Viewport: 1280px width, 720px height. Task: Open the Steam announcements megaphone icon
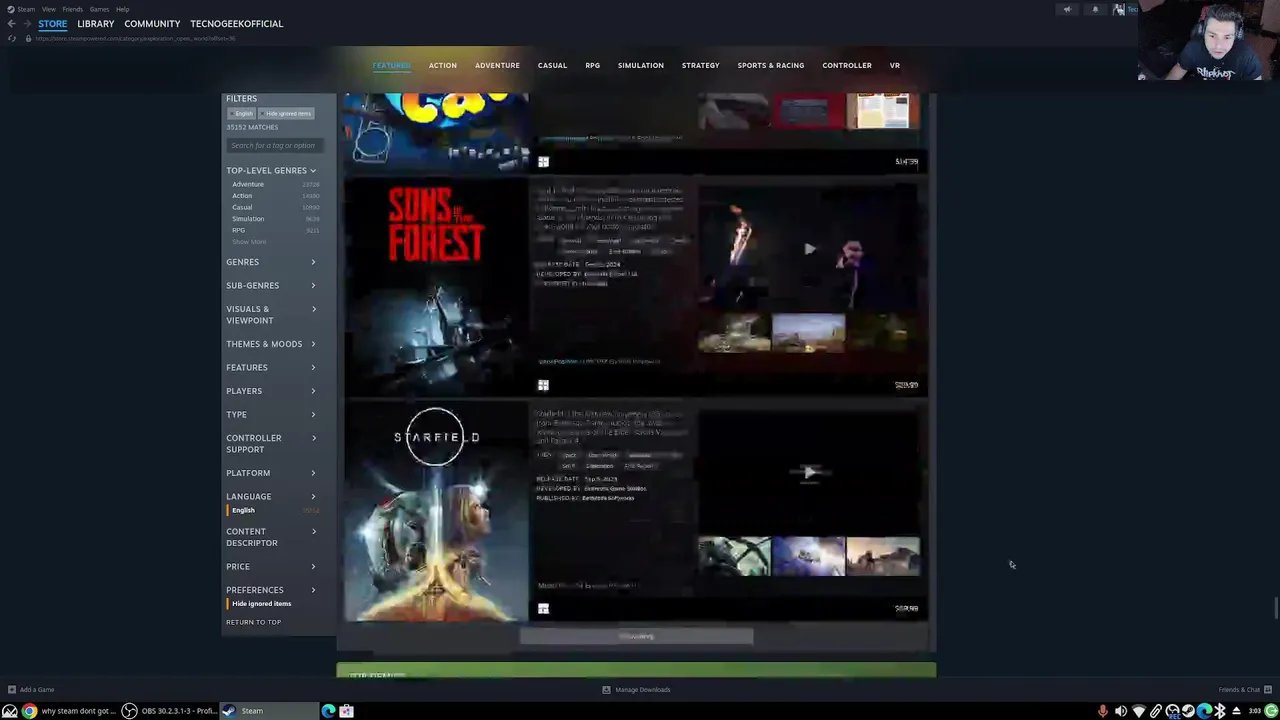1067,10
